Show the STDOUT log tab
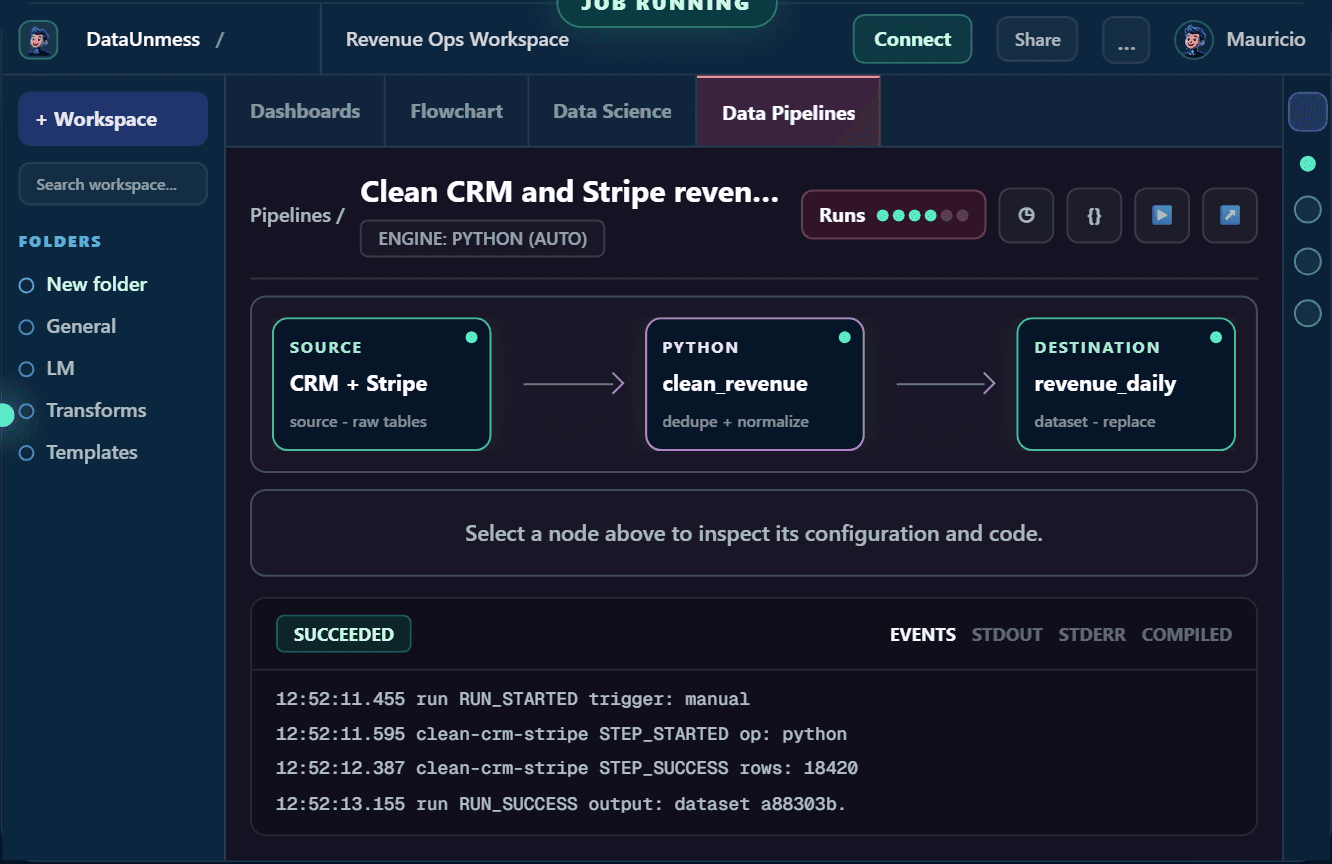 [1007, 634]
